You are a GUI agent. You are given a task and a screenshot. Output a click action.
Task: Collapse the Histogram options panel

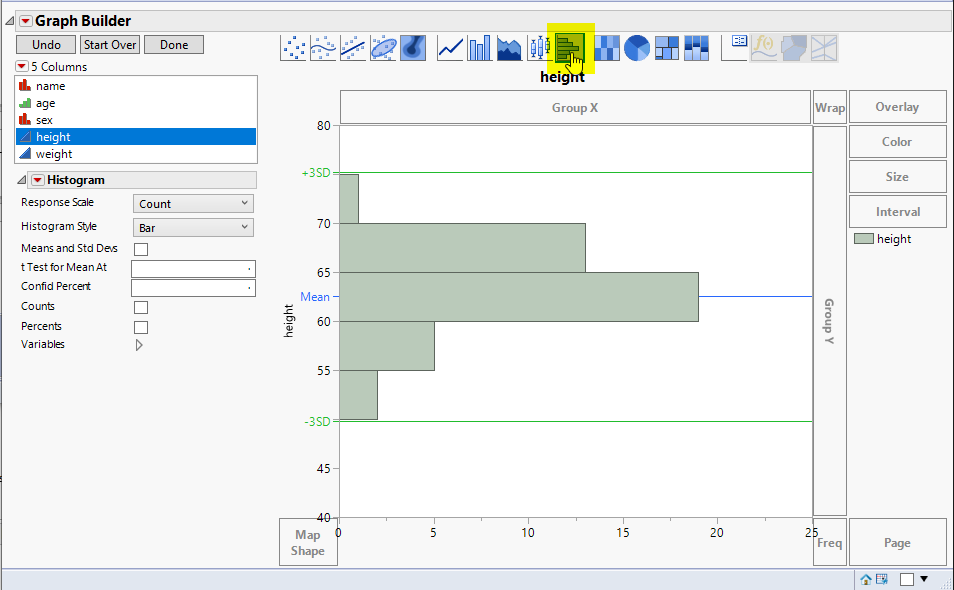[21, 180]
